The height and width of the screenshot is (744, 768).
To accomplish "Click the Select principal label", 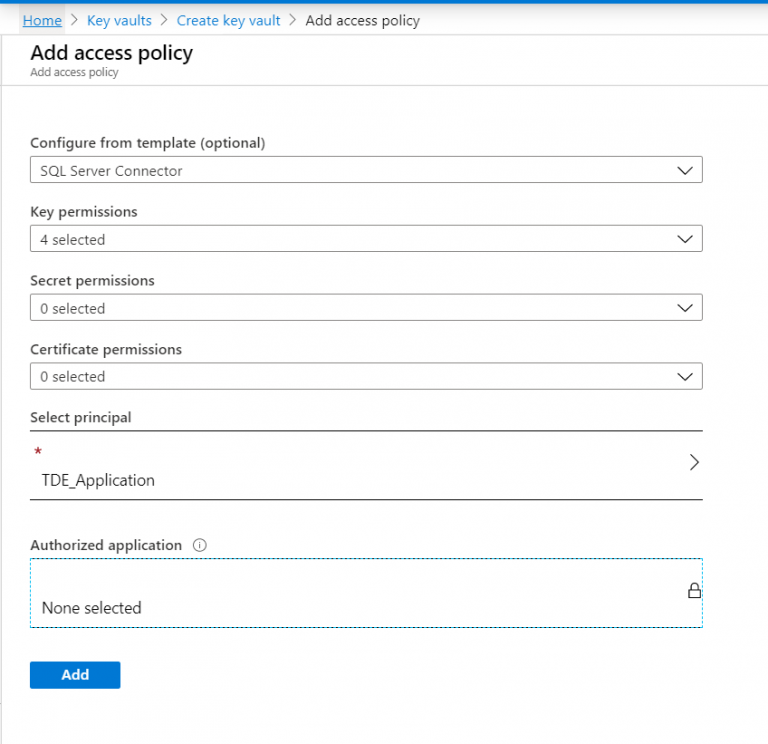I will pos(81,417).
